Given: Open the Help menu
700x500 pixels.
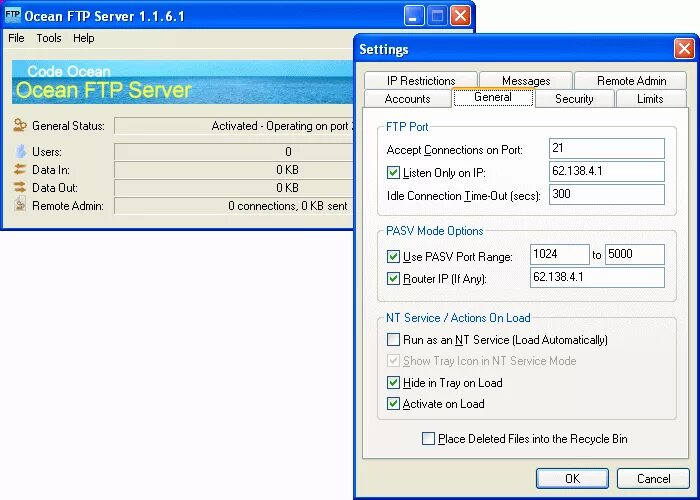Looking at the screenshot, I should click(83, 38).
